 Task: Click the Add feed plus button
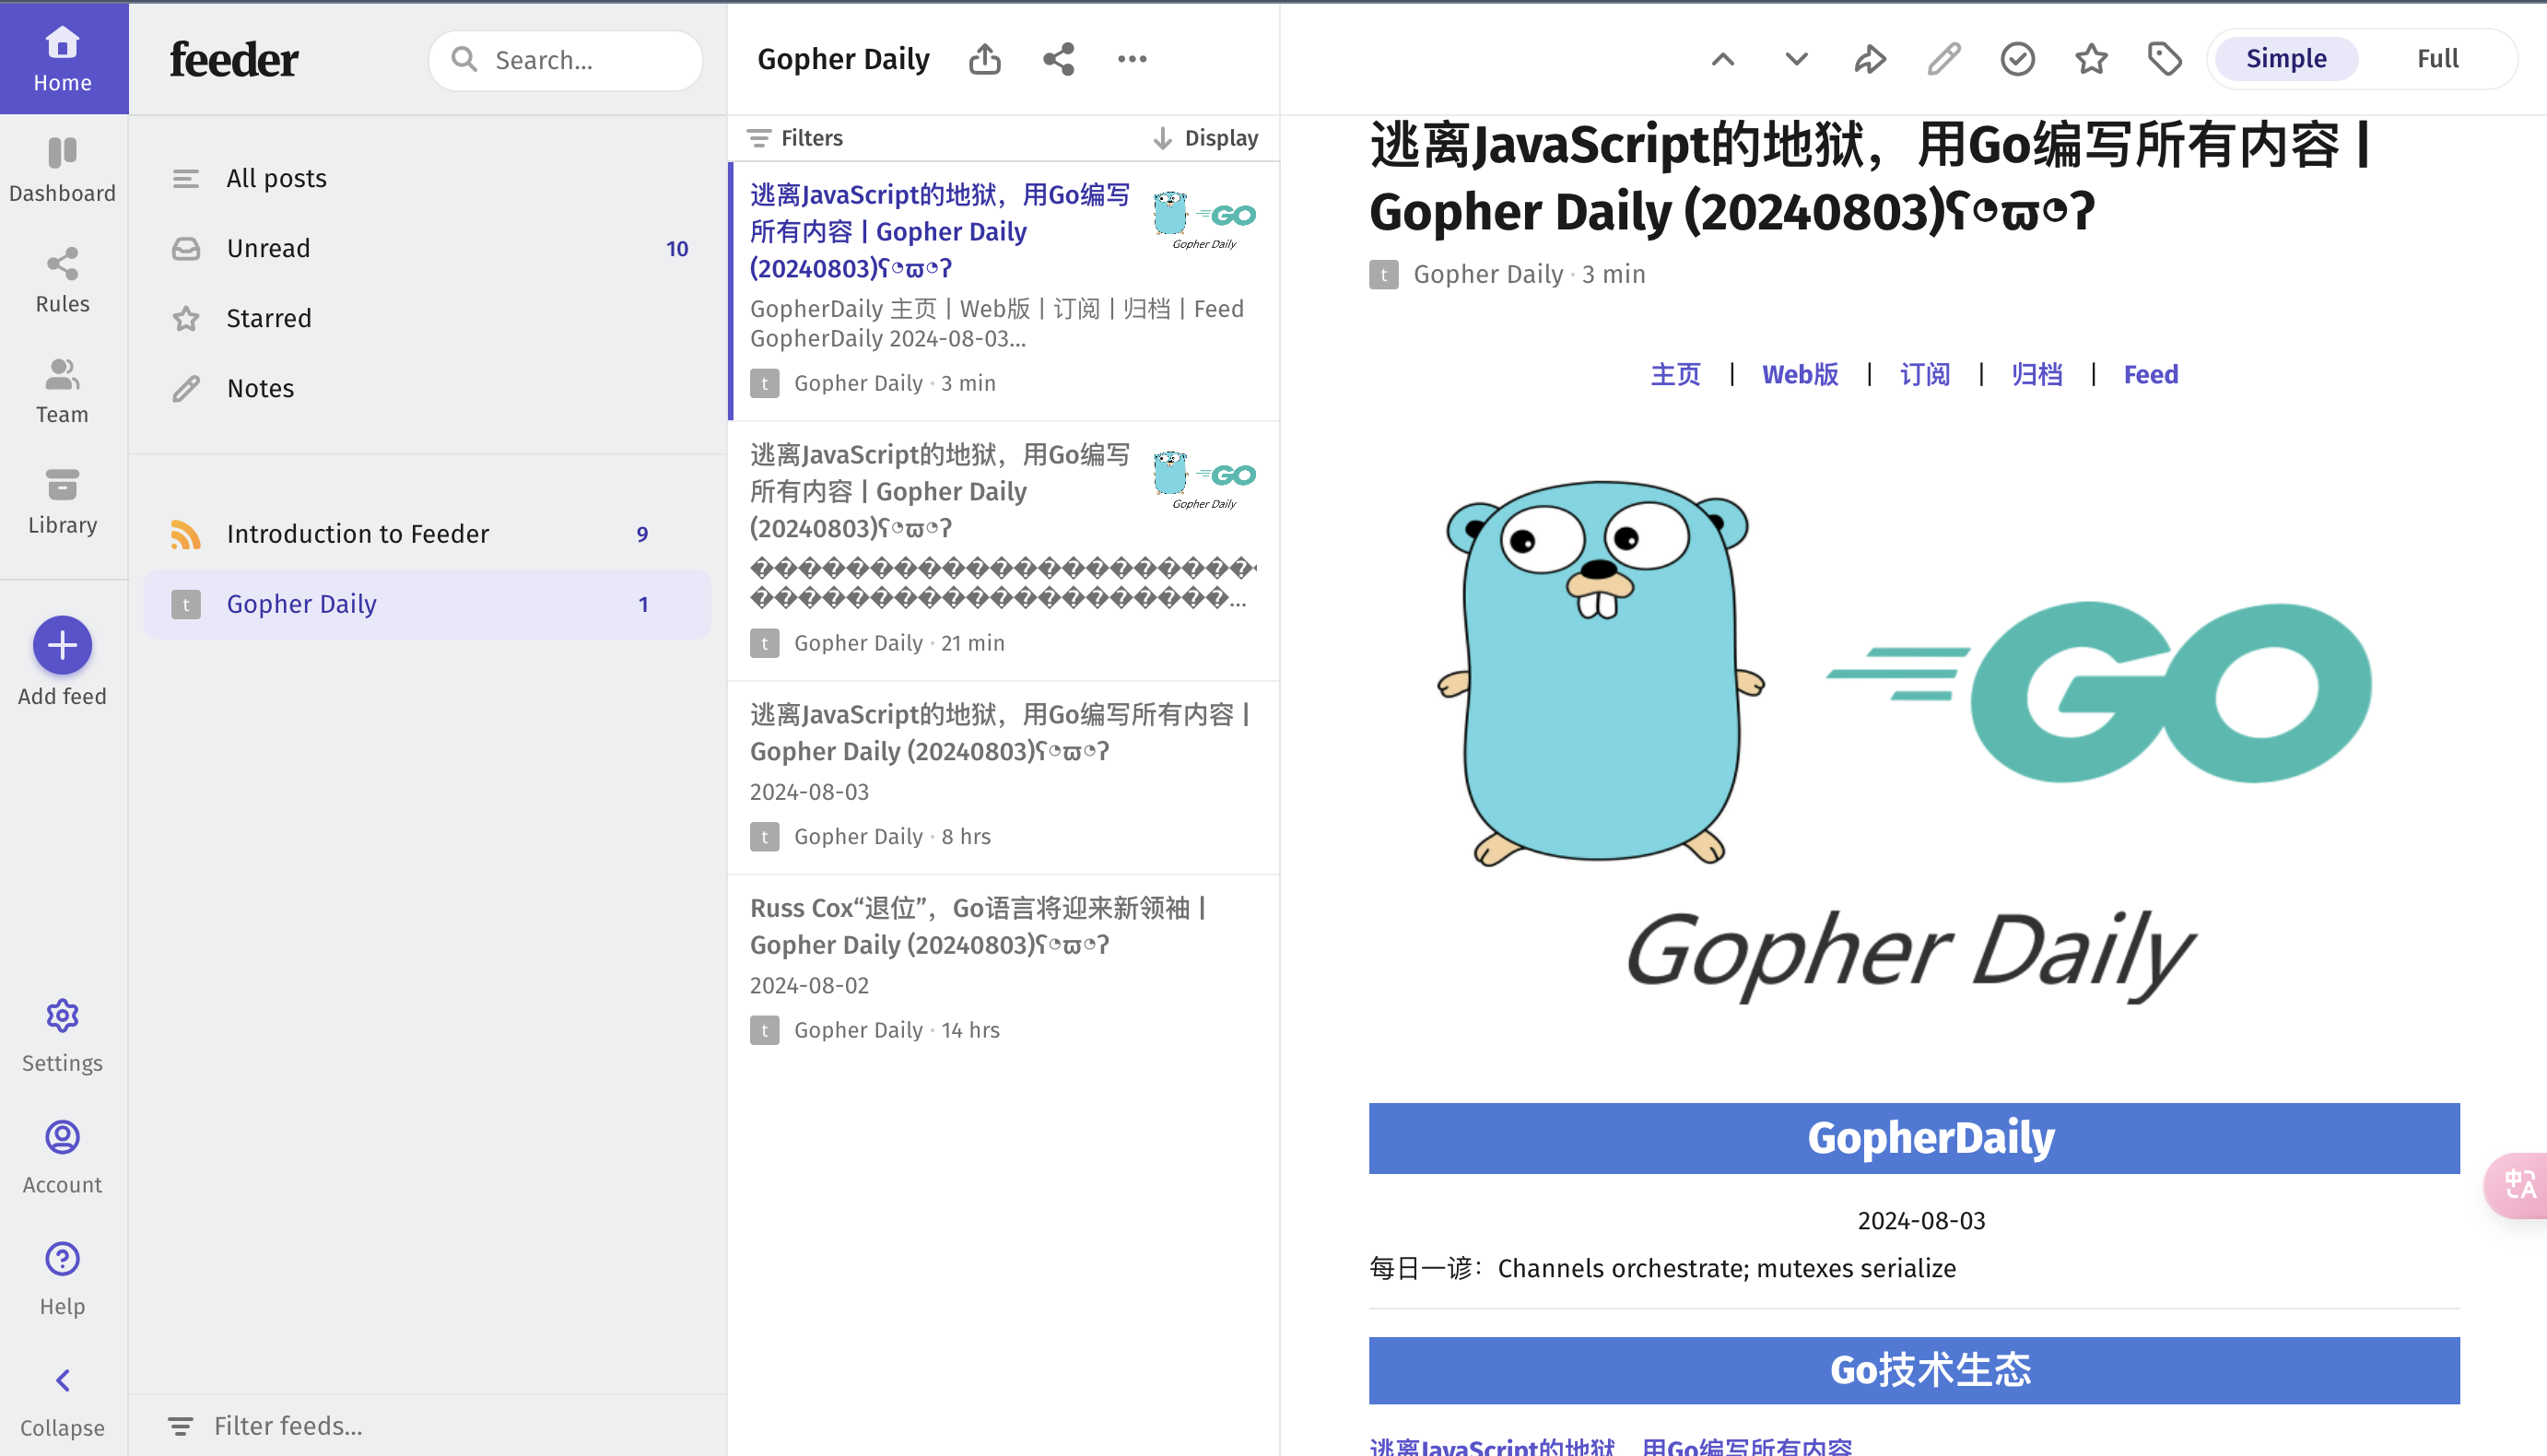point(62,645)
